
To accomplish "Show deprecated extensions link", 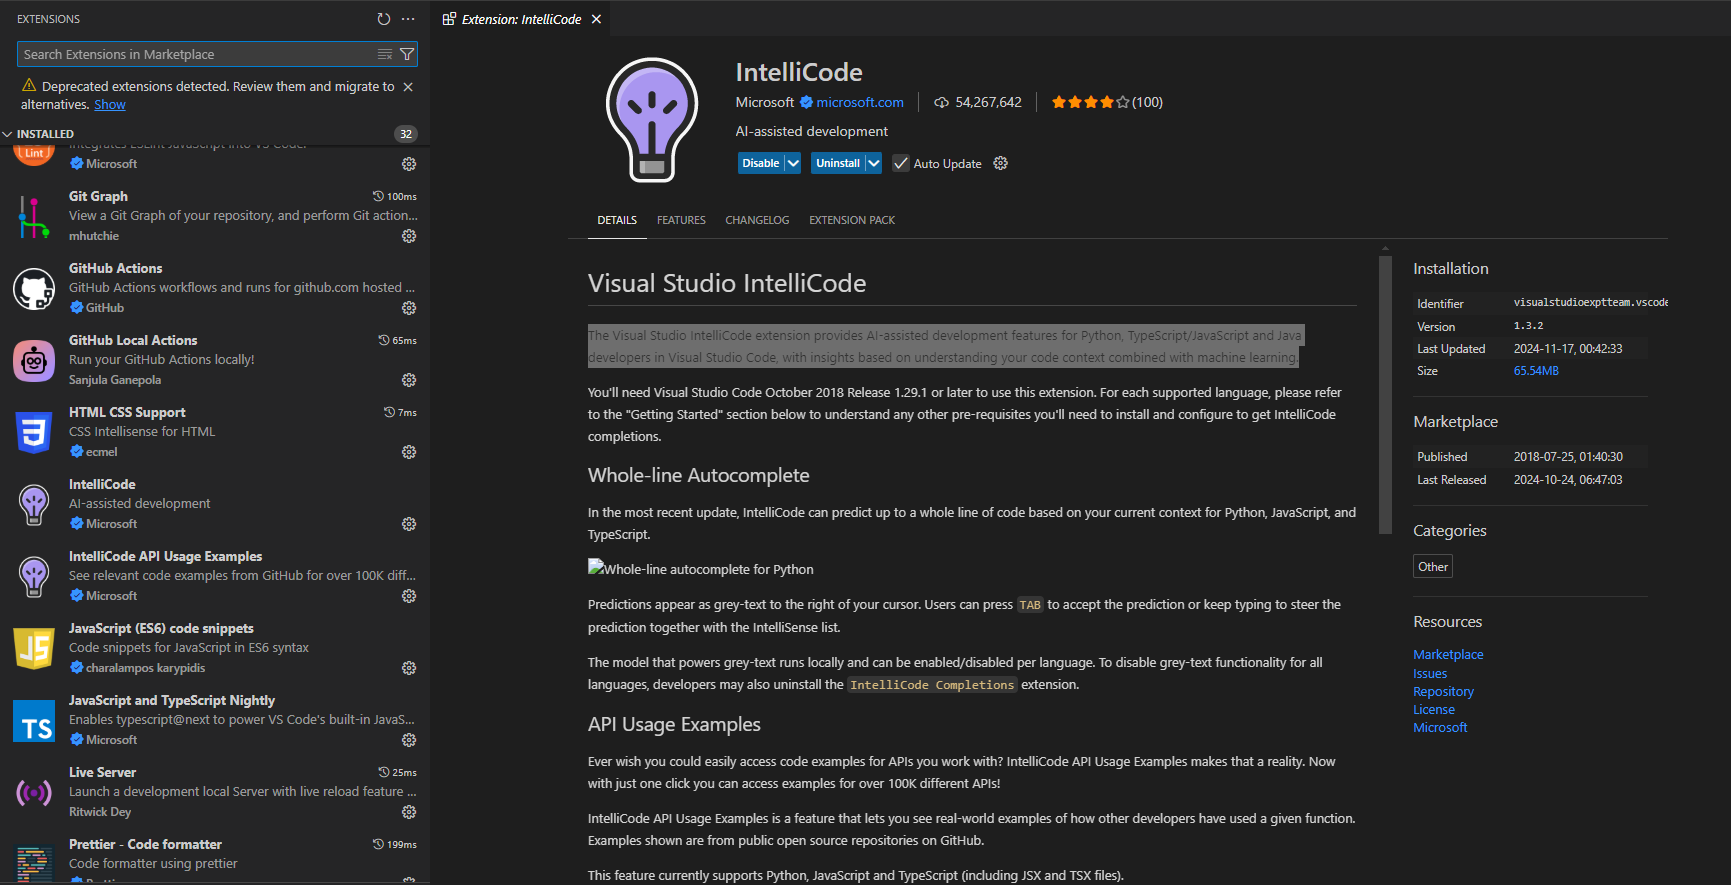I will [110, 105].
